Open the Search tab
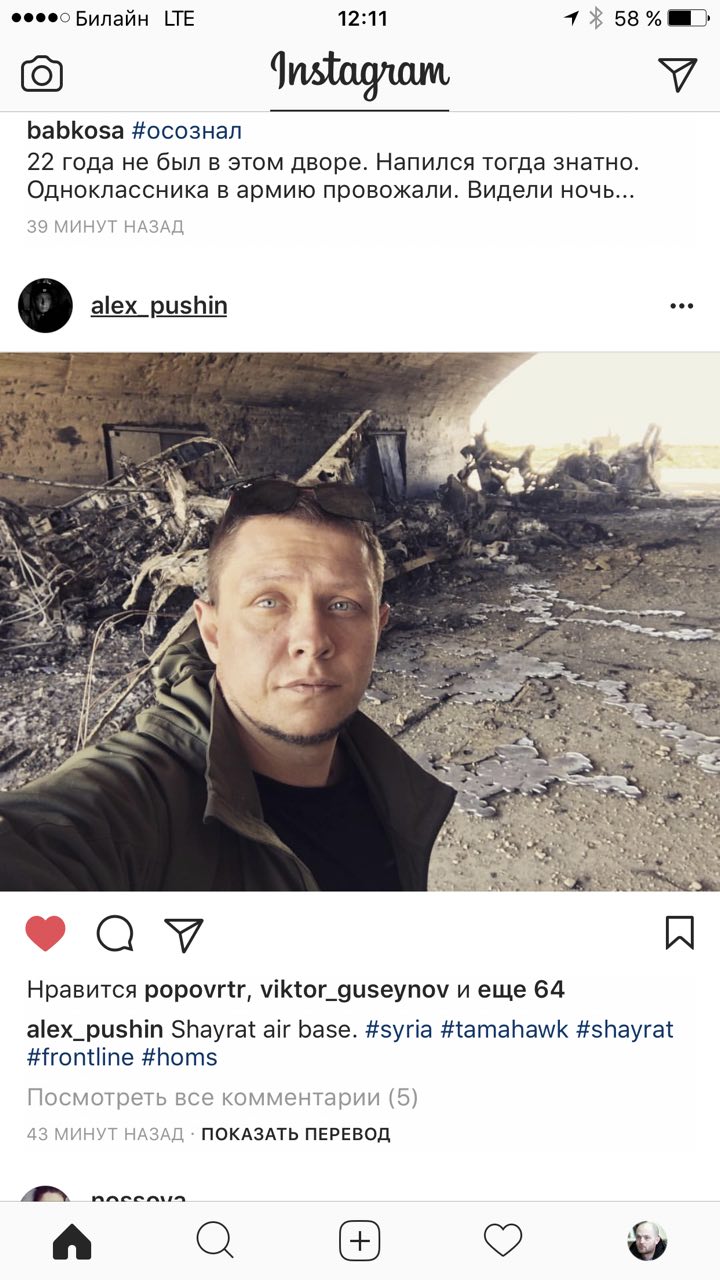 [x=215, y=1241]
